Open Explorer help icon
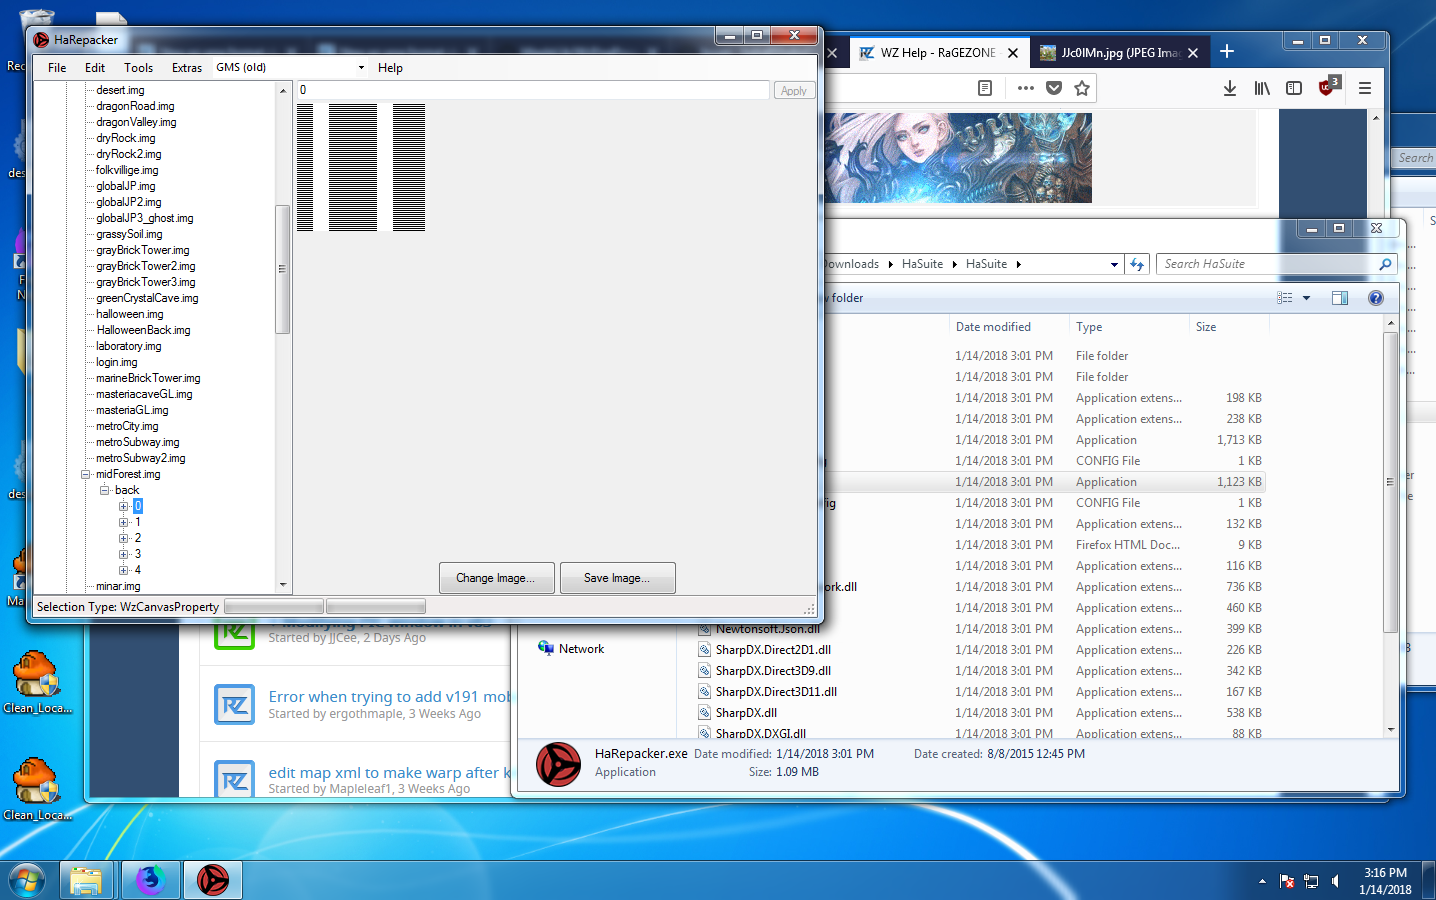The height and width of the screenshot is (900, 1436). (1376, 298)
